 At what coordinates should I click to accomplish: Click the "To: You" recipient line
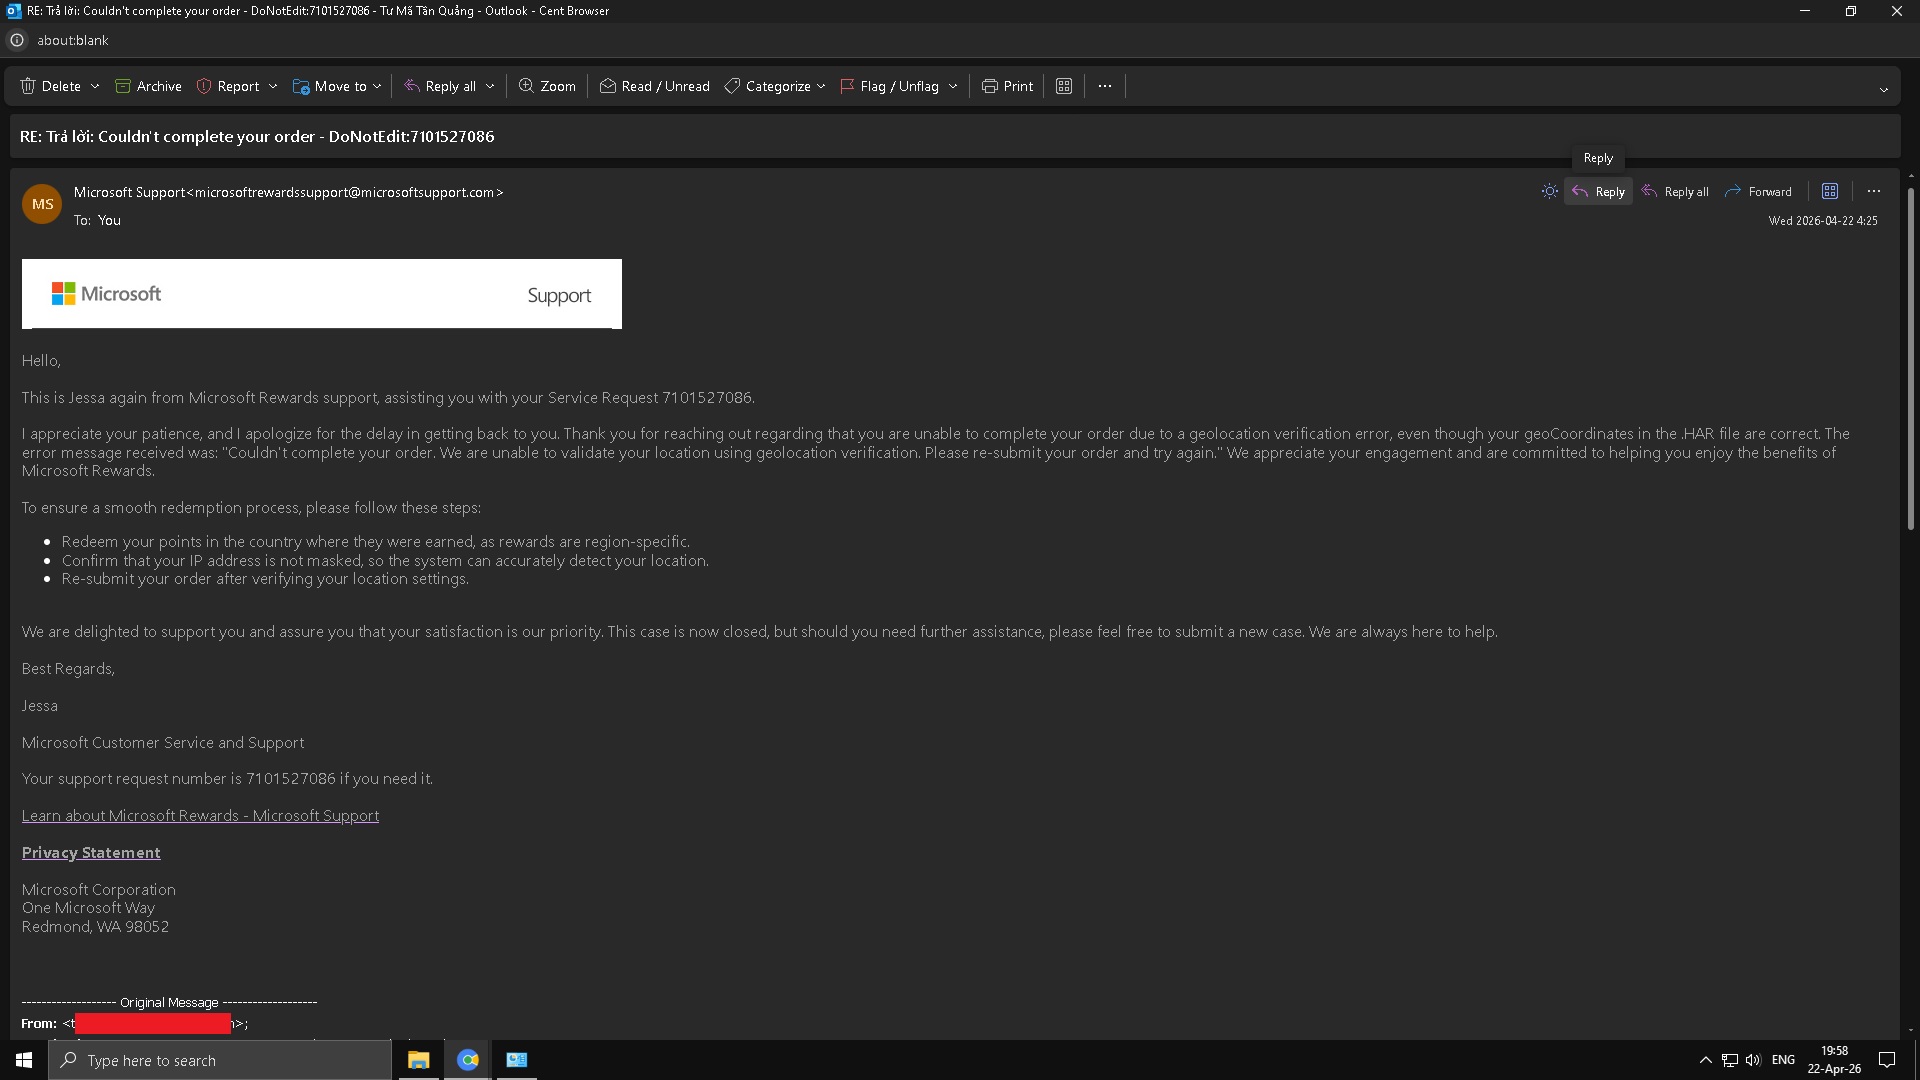coord(97,220)
